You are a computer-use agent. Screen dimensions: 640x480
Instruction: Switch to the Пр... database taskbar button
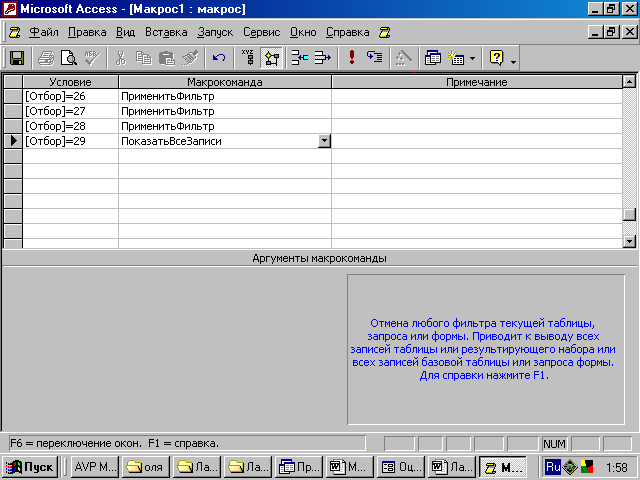299,467
